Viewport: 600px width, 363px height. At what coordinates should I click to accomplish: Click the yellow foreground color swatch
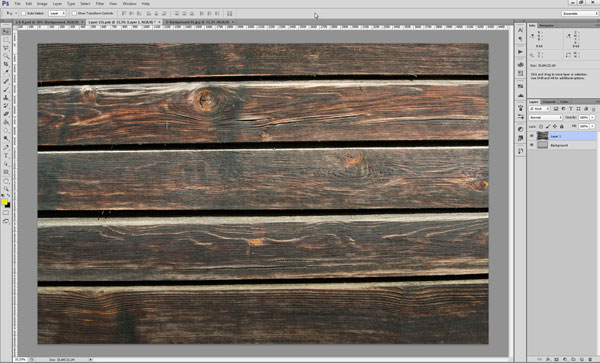tap(4, 202)
